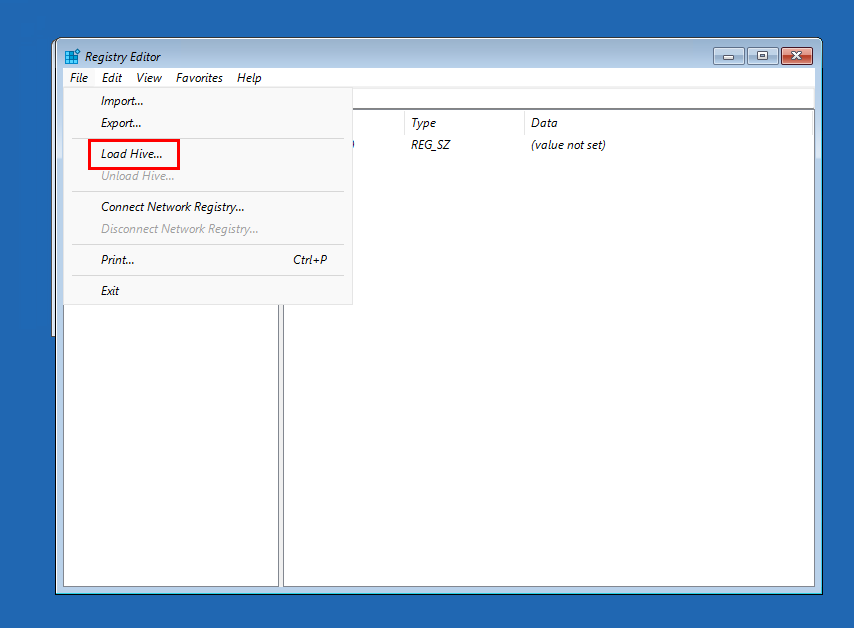Select the REG_SZ value row
This screenshot has height=628, width=854.
point(431,145)
